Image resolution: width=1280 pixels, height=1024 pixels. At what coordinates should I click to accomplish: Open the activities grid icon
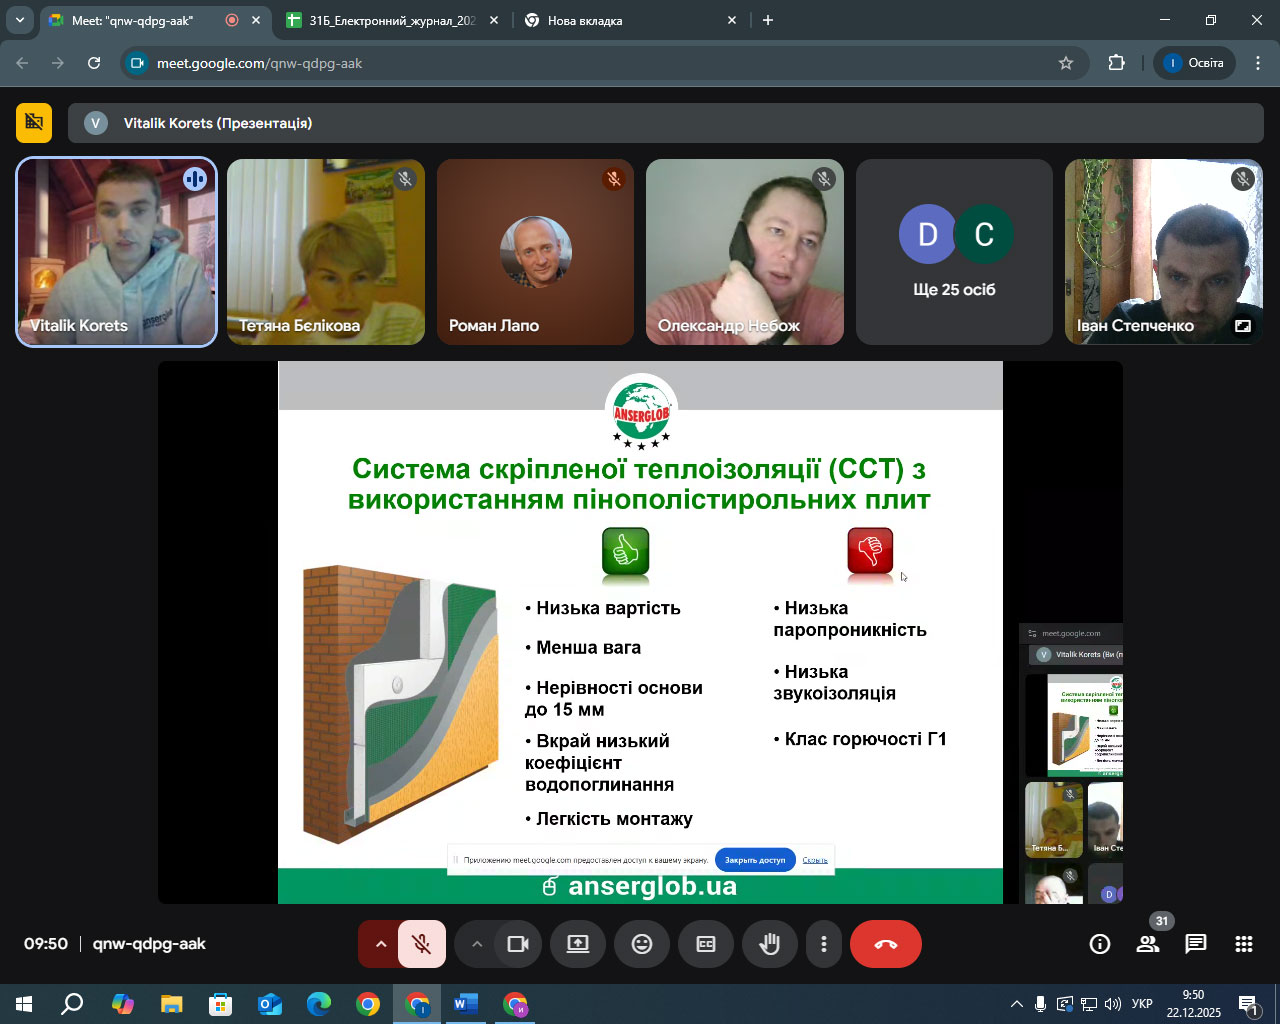coord(1243,944)
